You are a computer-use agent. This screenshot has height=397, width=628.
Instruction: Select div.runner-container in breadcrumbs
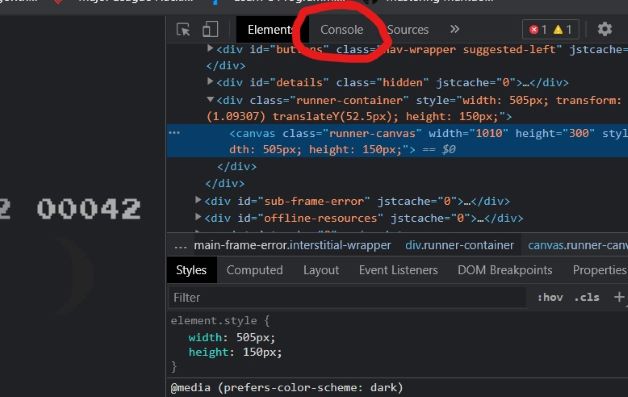(459, 245)
